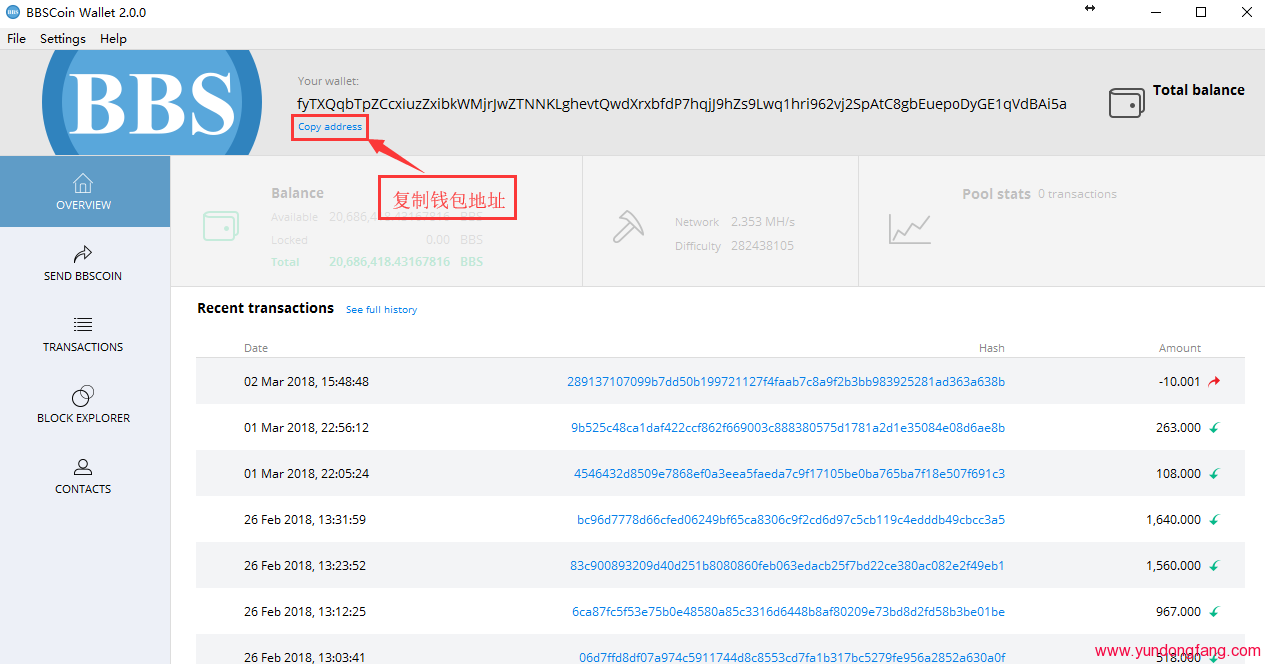
Task: Open the Contacts person icon
Action: (83, 467)
